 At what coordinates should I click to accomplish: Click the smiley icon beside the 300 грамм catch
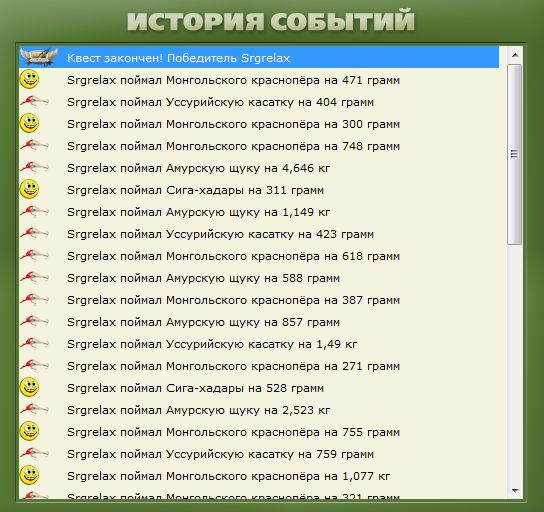(x=29, y=123)
